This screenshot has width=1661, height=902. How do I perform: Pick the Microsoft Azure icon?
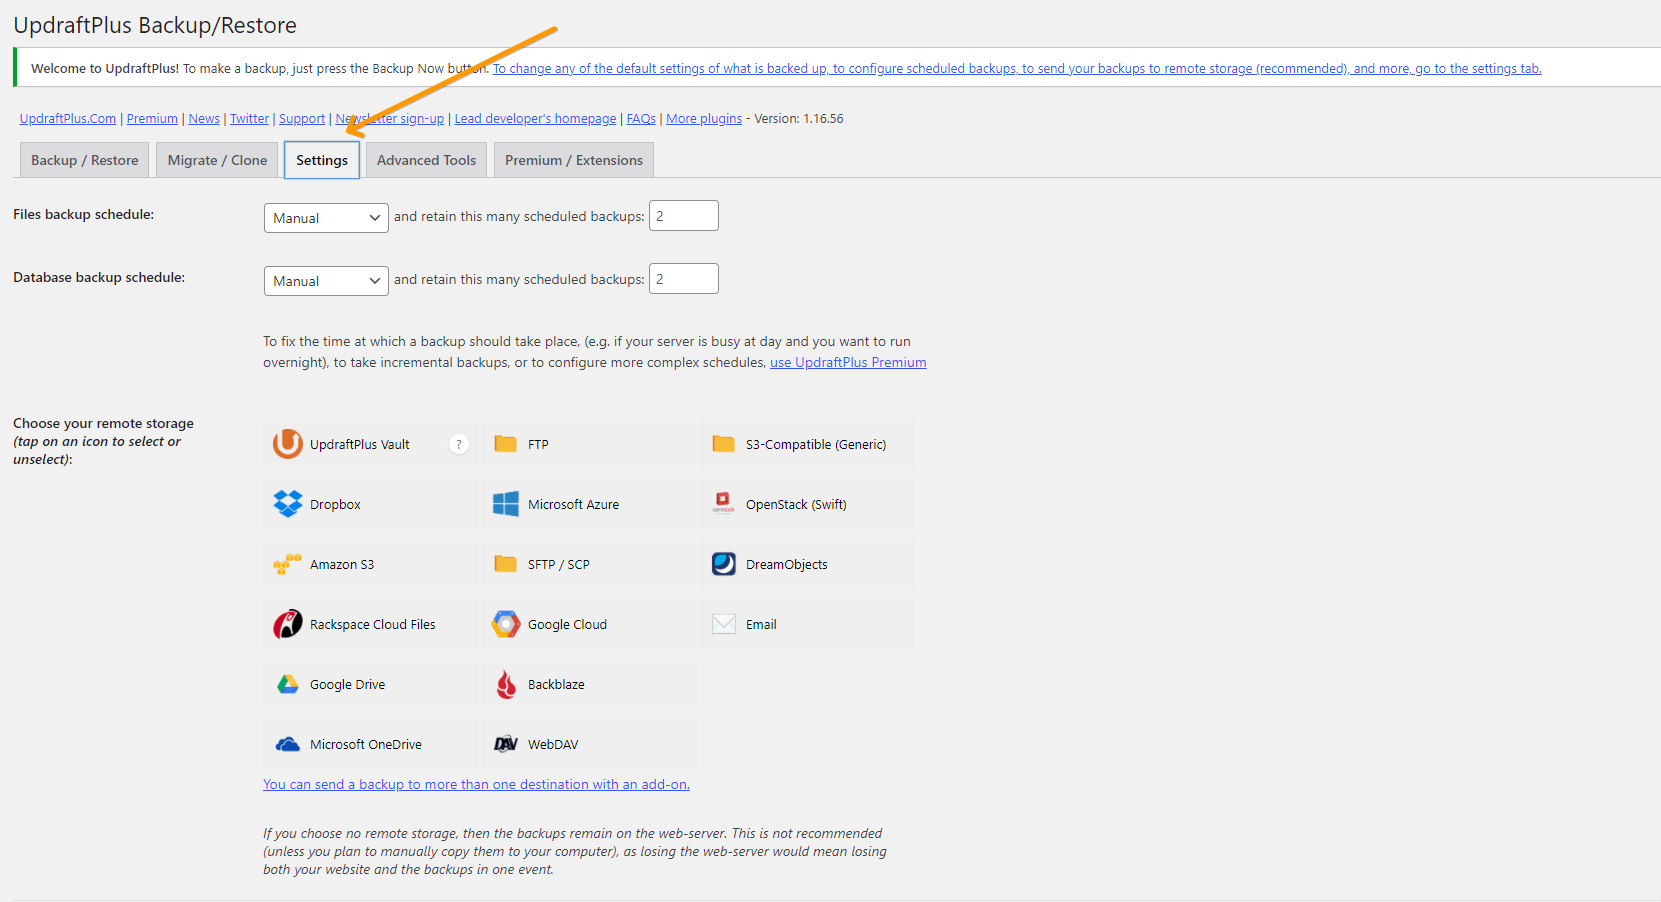(x=506, y=504)
